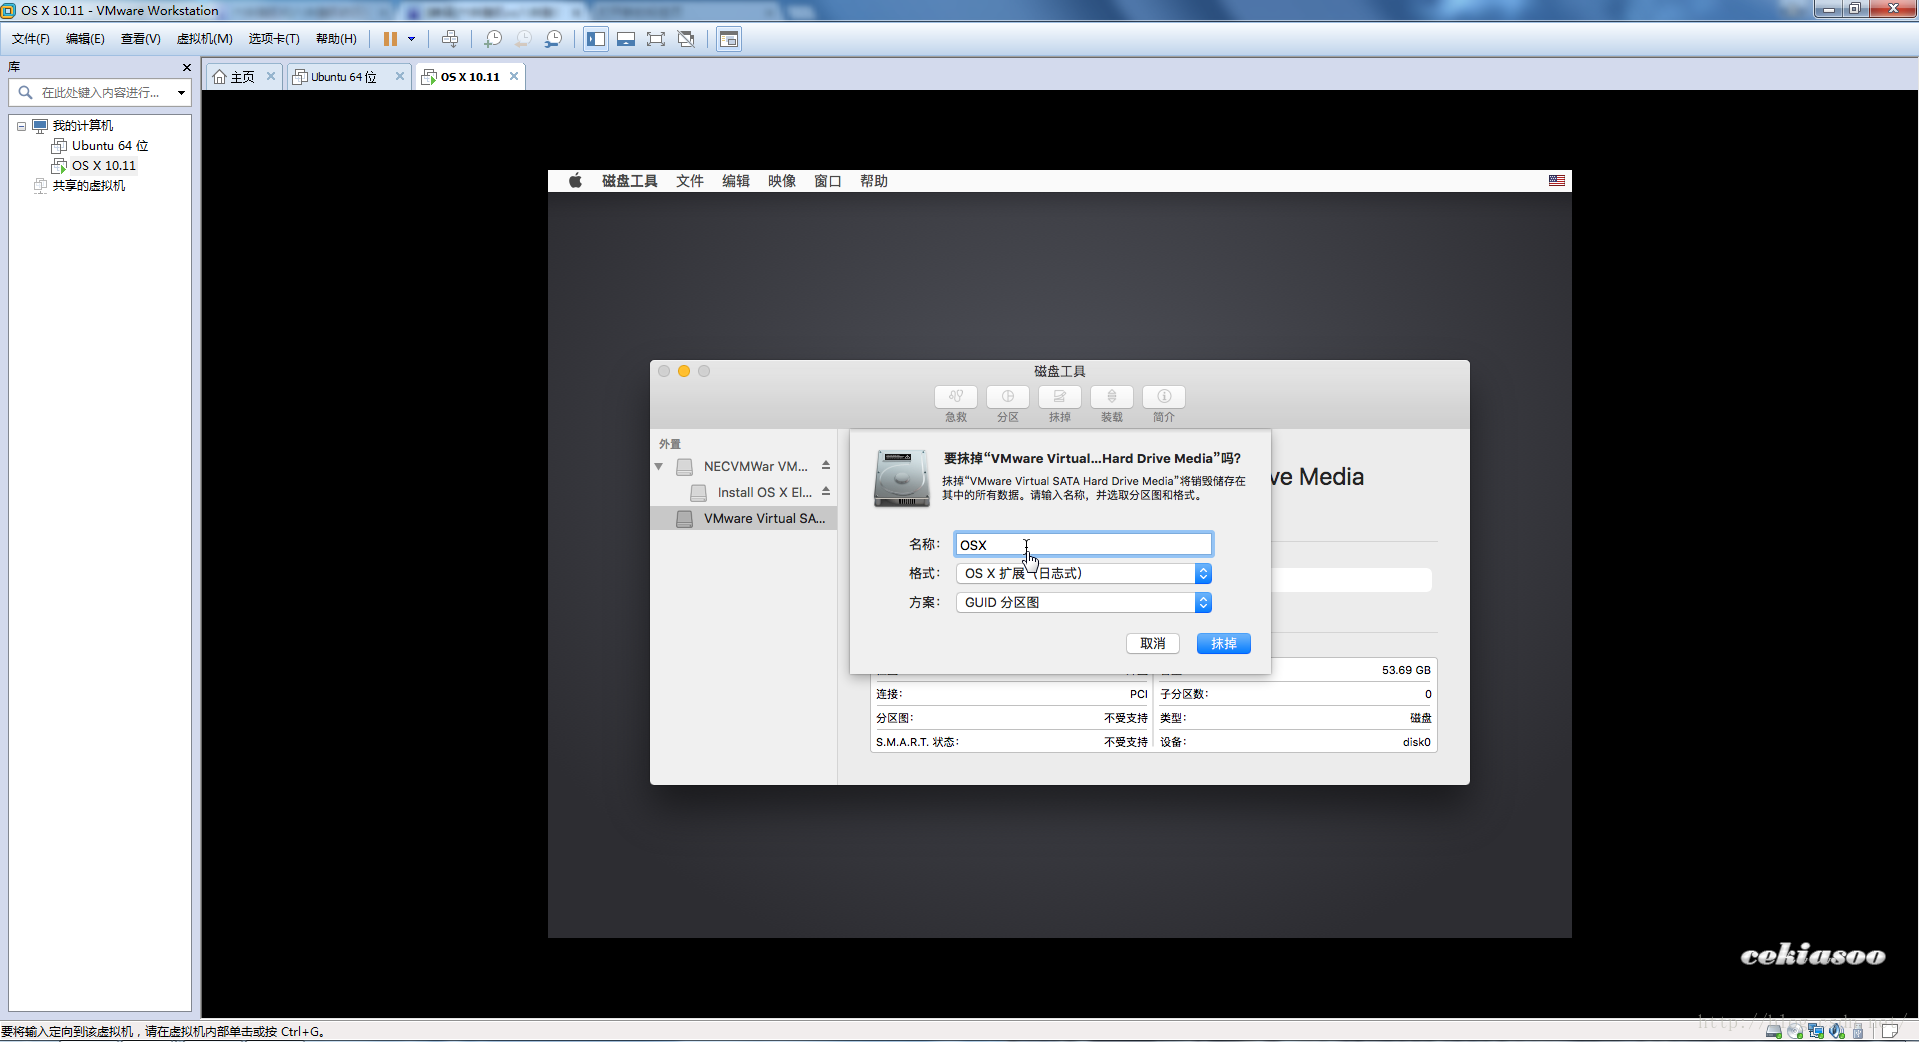Open the 窗口 menu in macOS menu bar

pos(828,181)
